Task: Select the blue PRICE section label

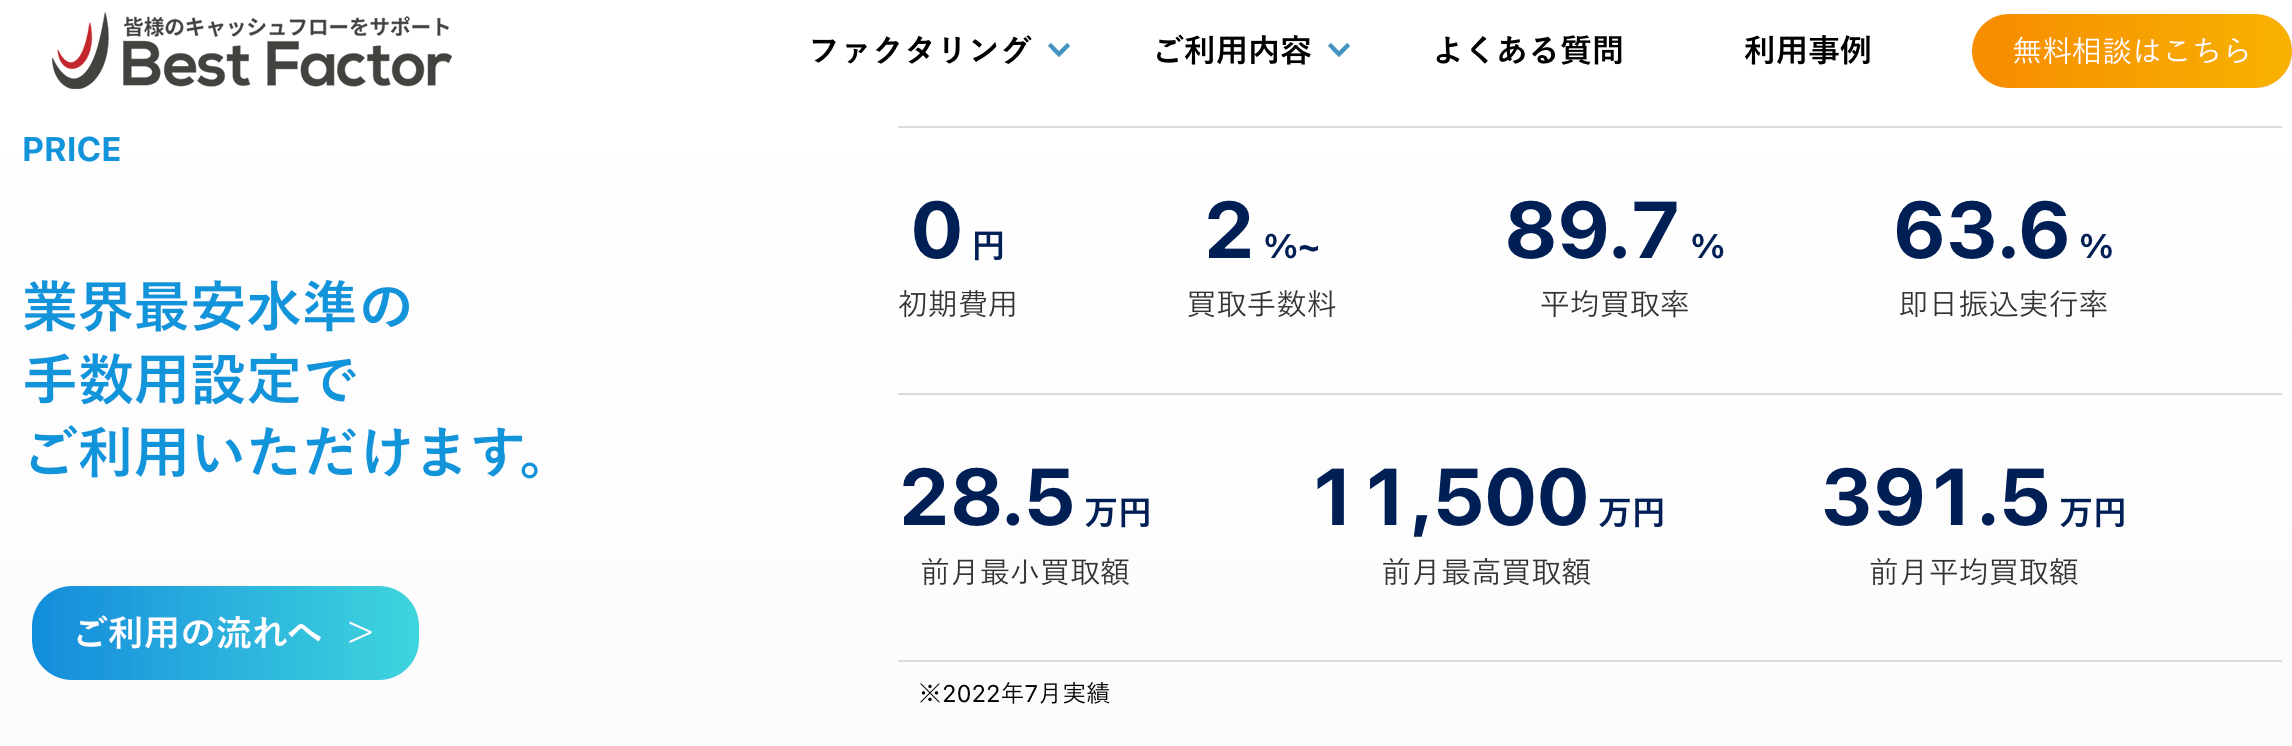Action: (x=72, y=150)
